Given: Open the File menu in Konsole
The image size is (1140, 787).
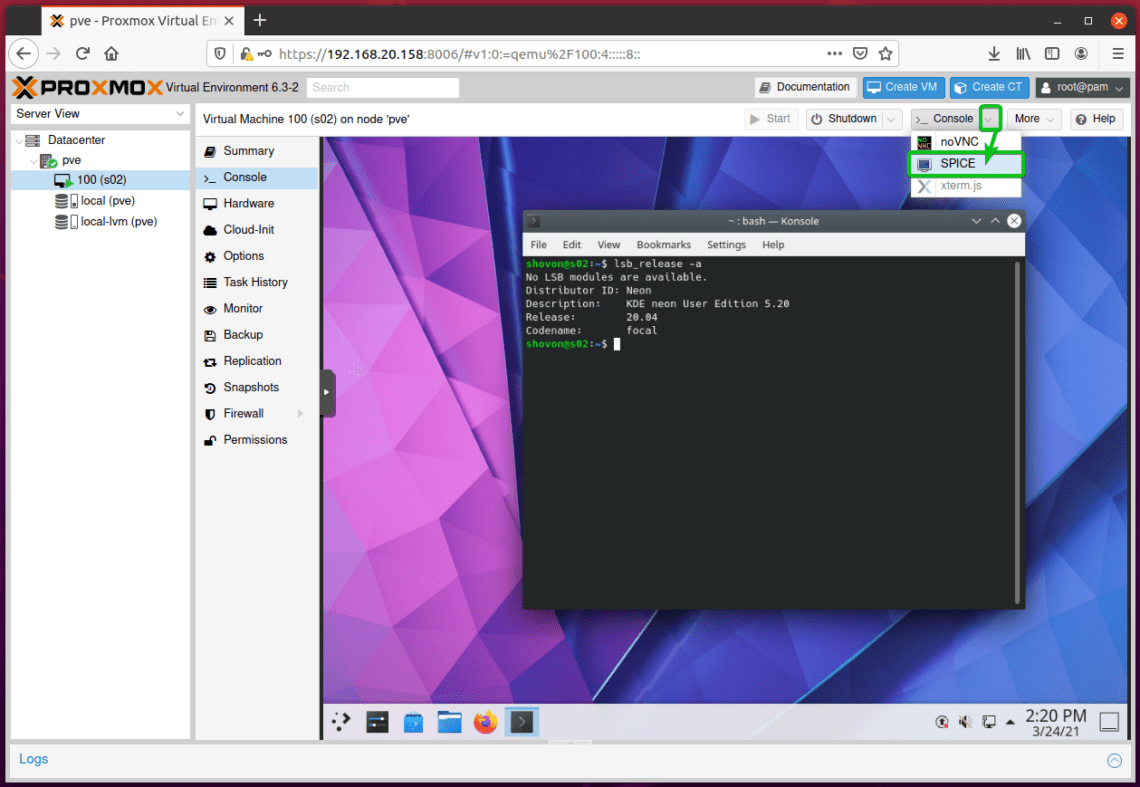Looking at the screenshot, I should (x=538, y=244).
